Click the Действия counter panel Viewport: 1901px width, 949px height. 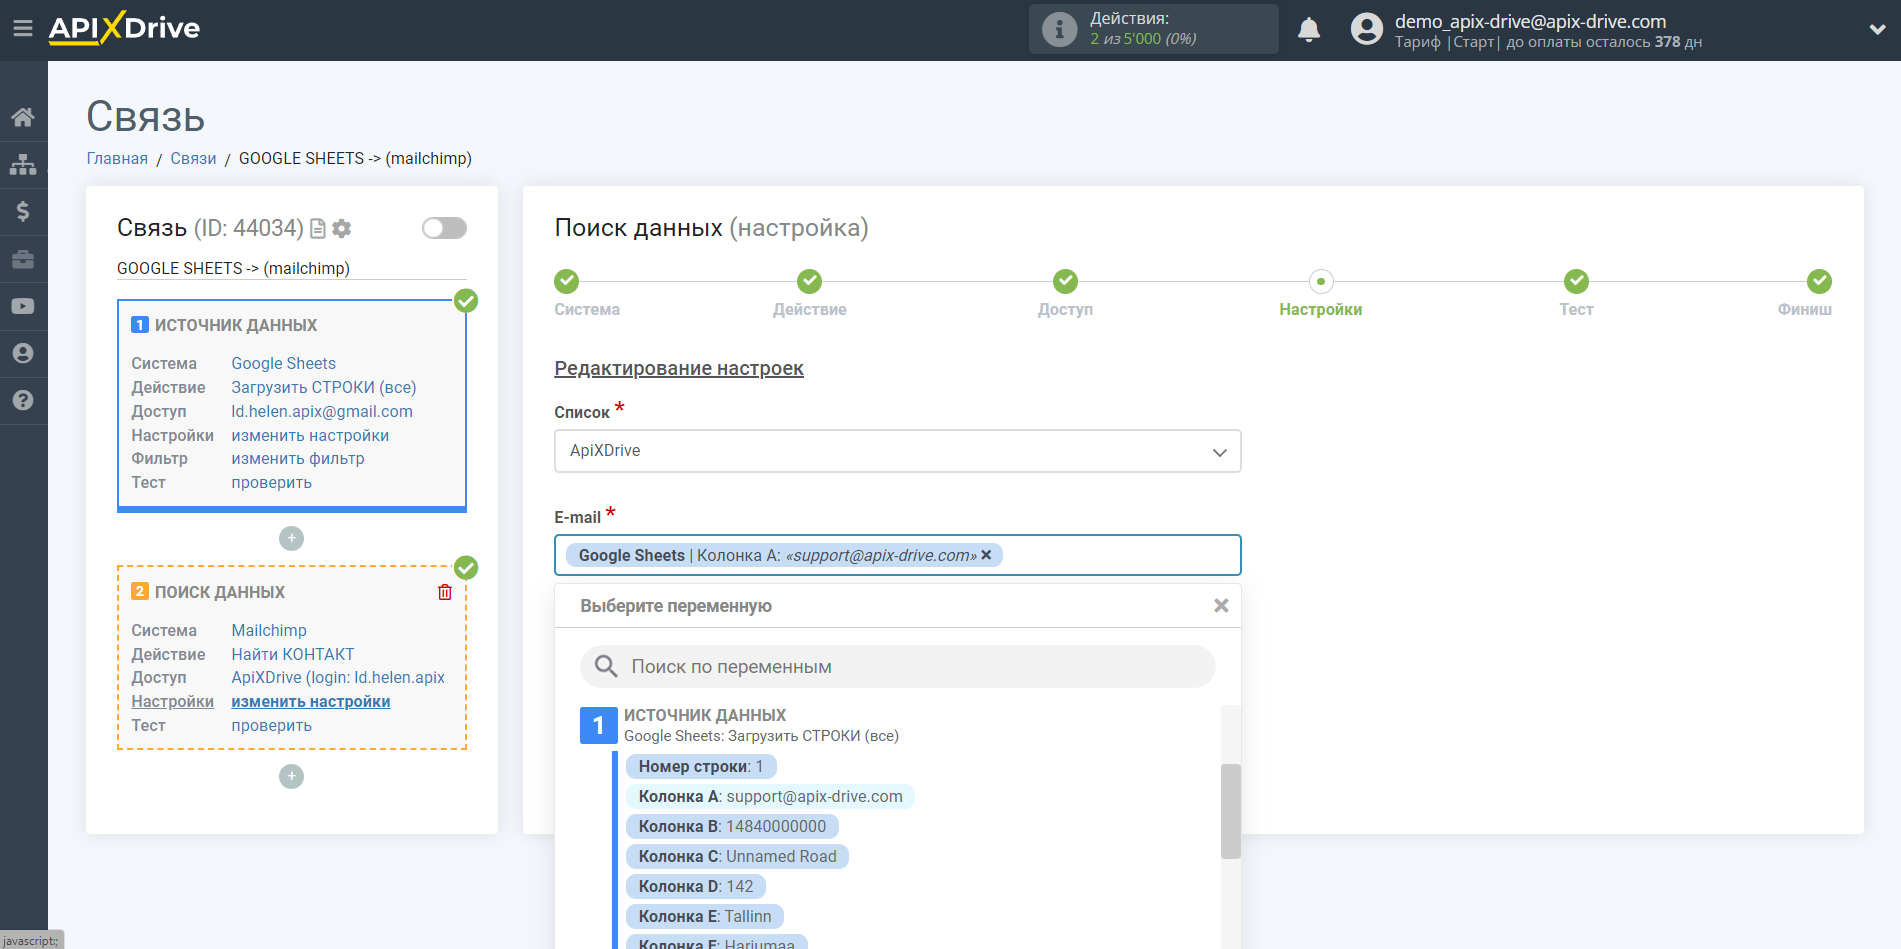tap(1154, 29)
